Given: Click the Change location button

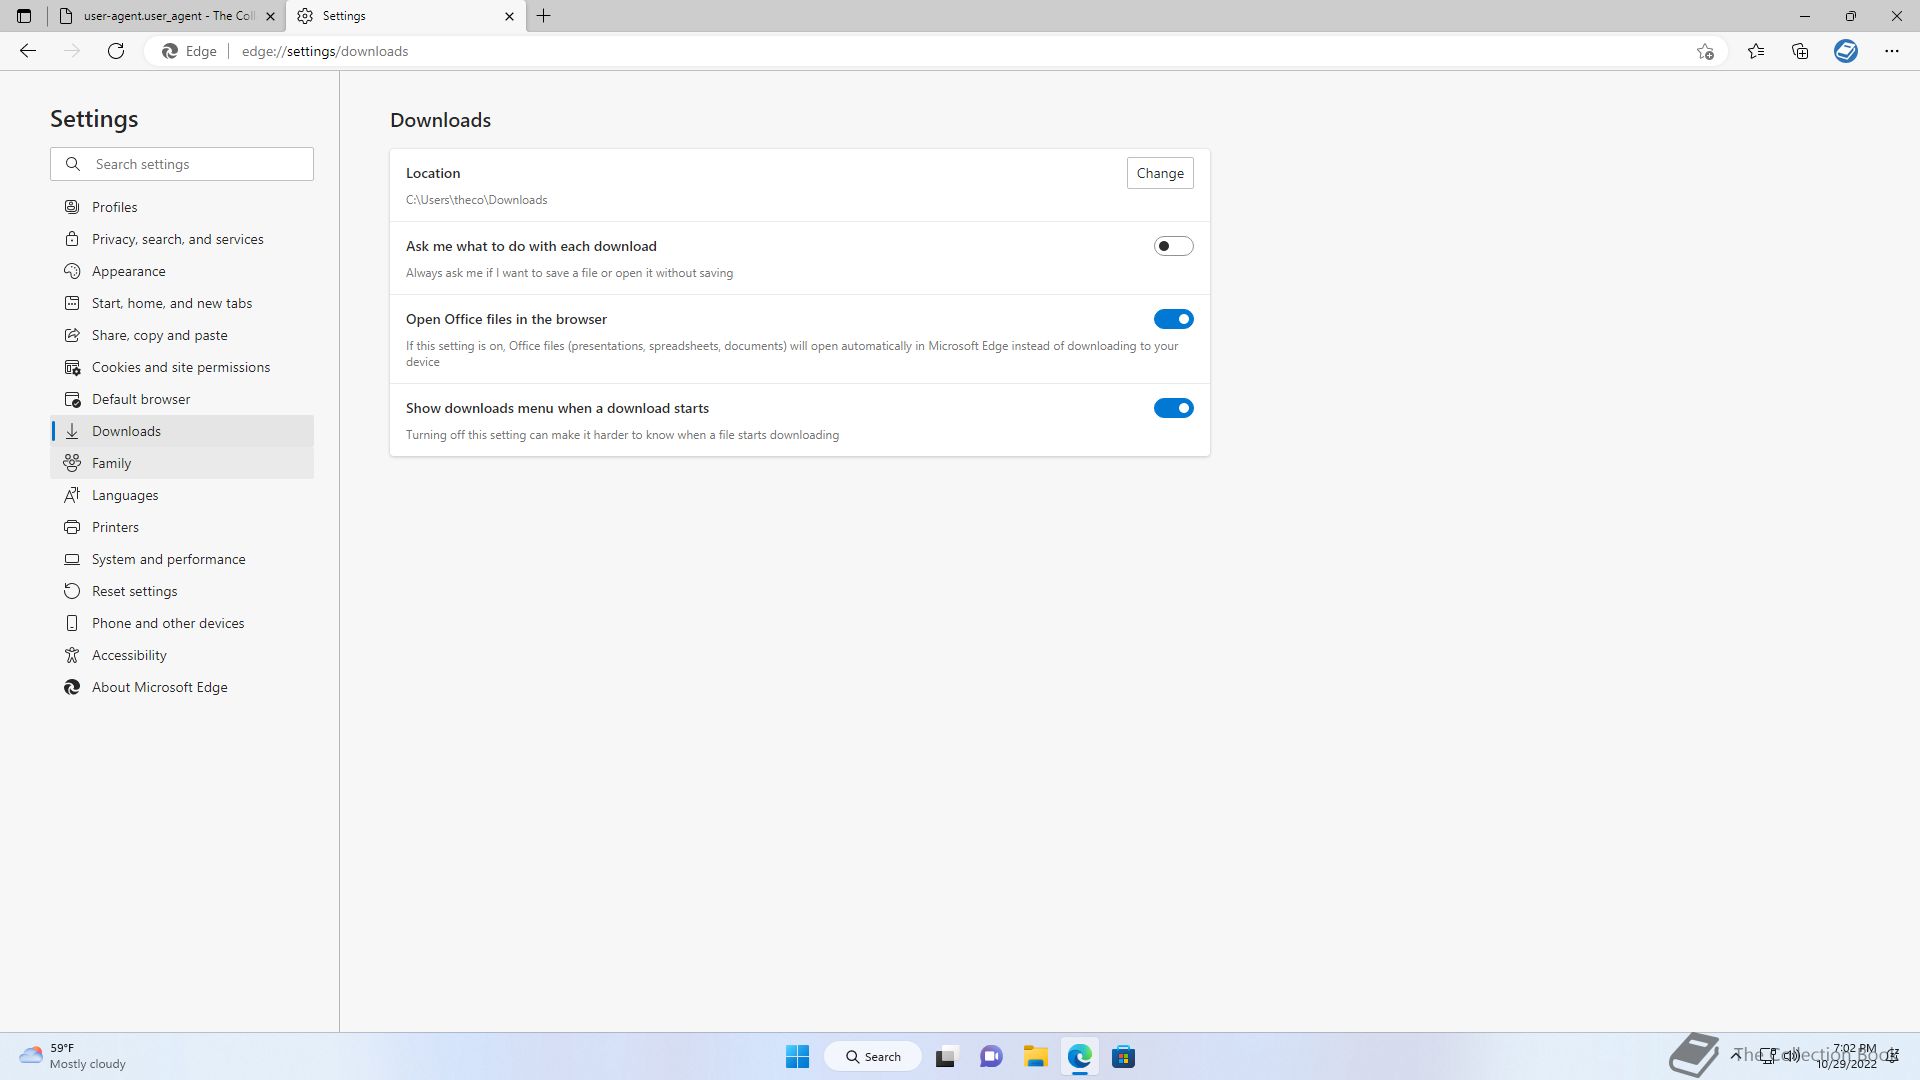Looking at the screenshot, I should (x=1159, y=173).
